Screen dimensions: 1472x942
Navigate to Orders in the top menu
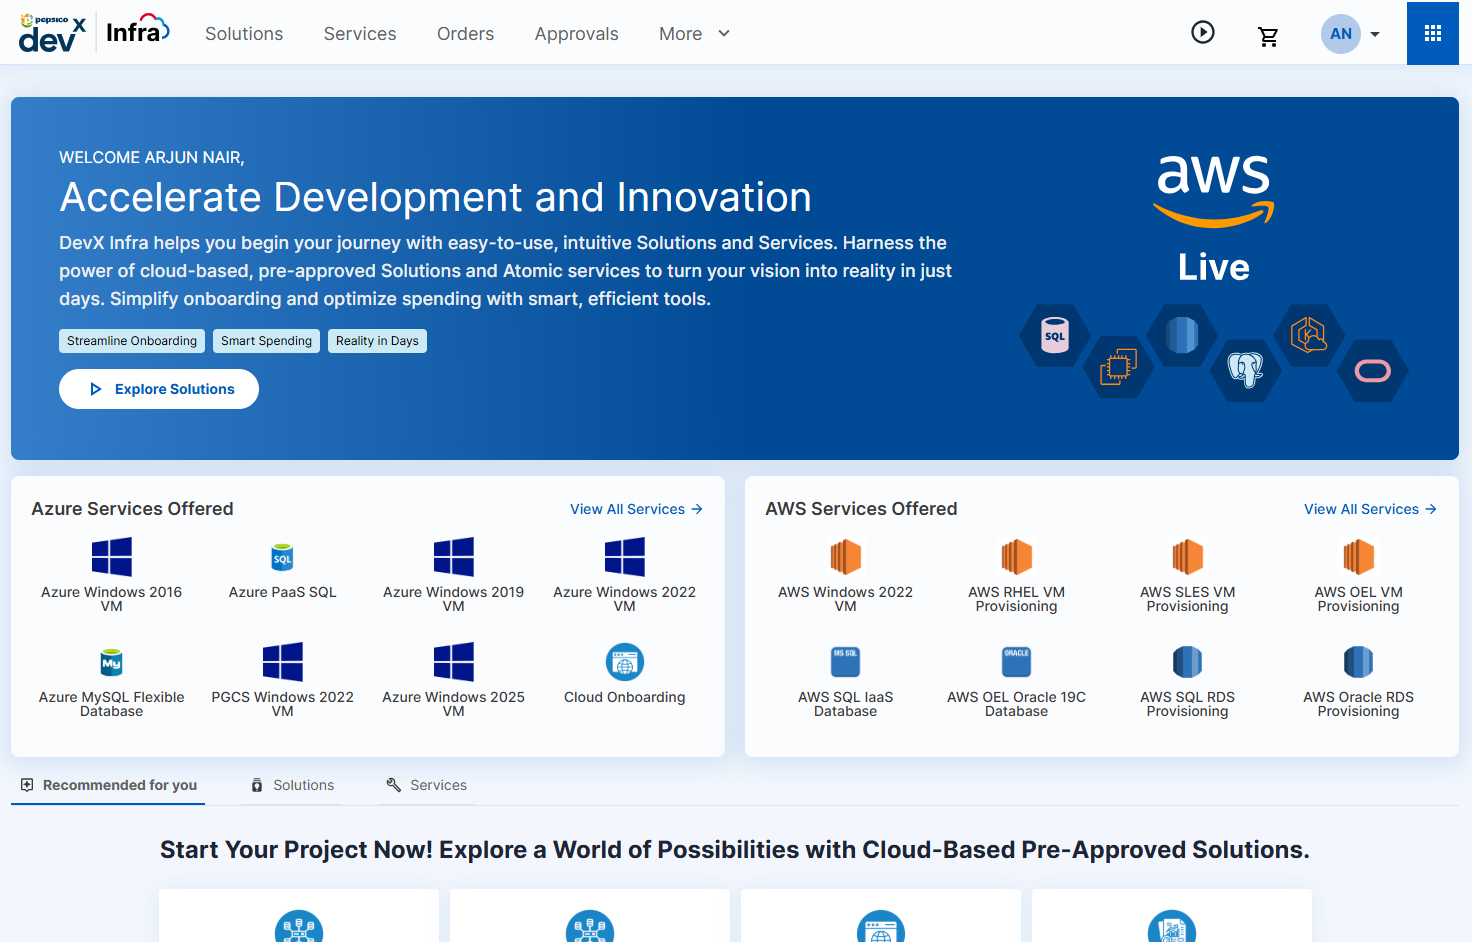tap(465, 34)
